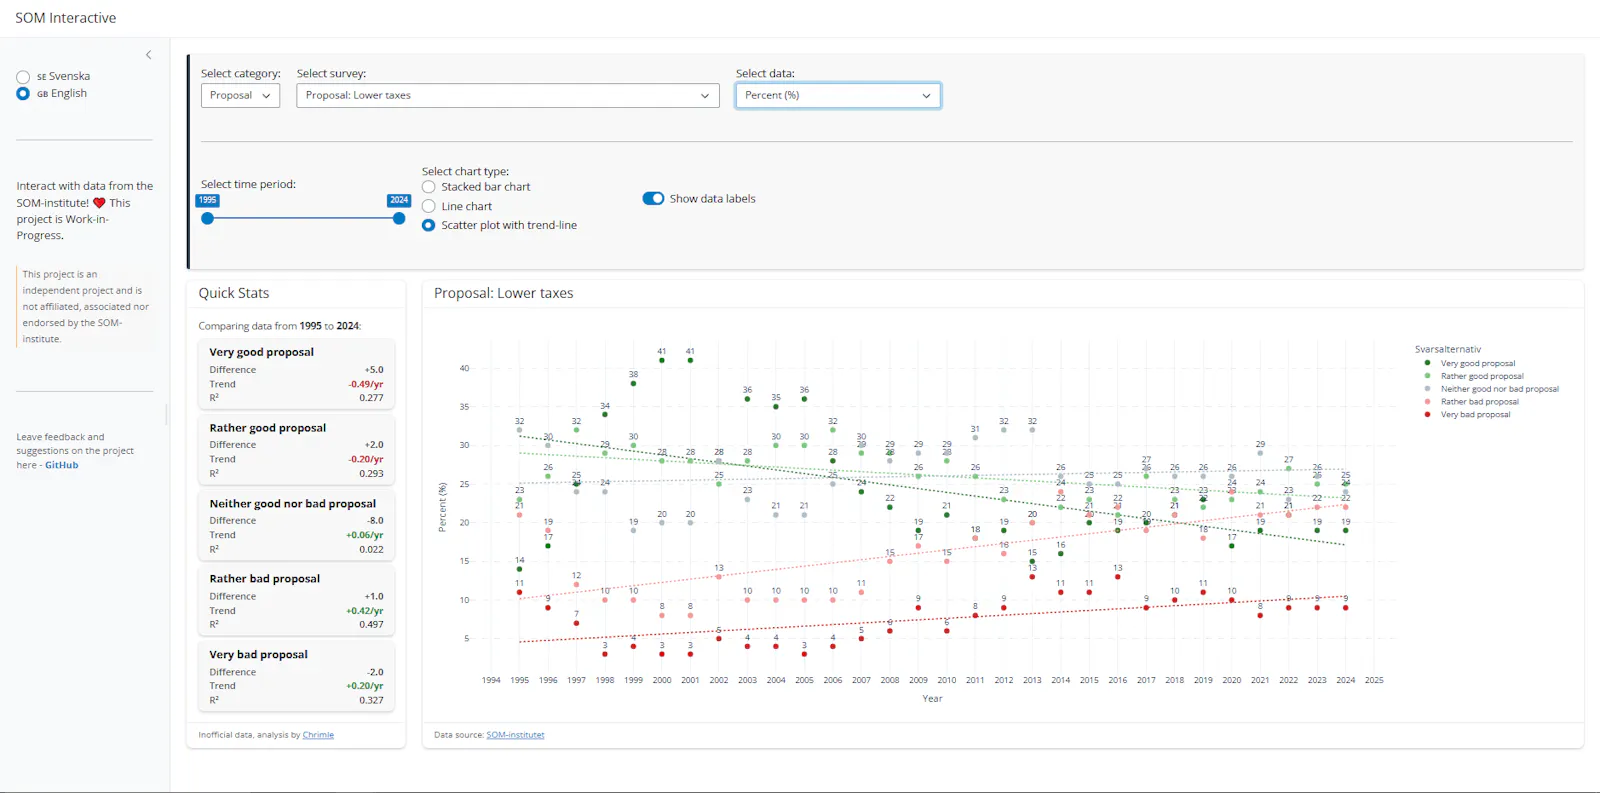
Task: Toggle the Show data labels switch
Action: pos(653,199)
